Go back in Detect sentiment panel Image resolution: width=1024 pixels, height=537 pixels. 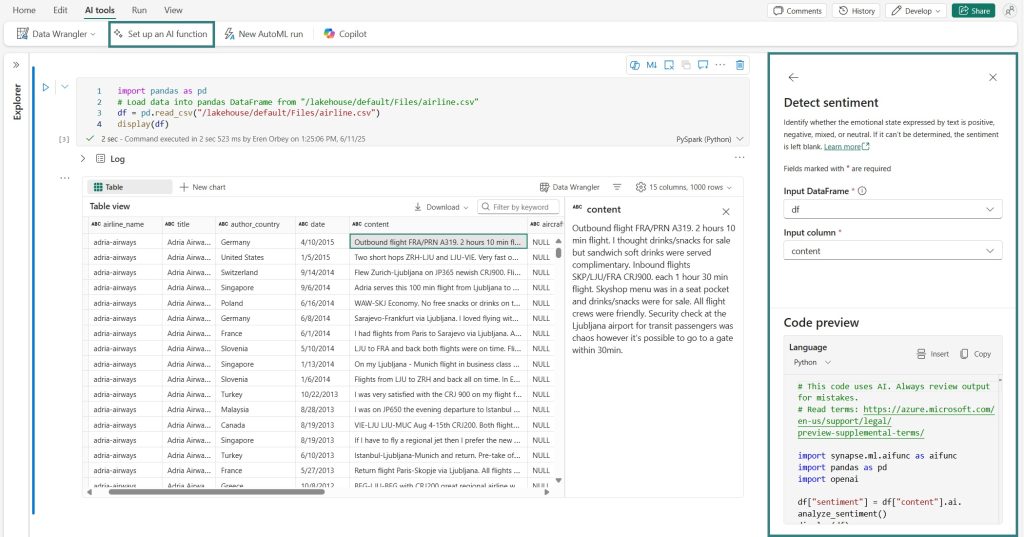tap(793, 77)
